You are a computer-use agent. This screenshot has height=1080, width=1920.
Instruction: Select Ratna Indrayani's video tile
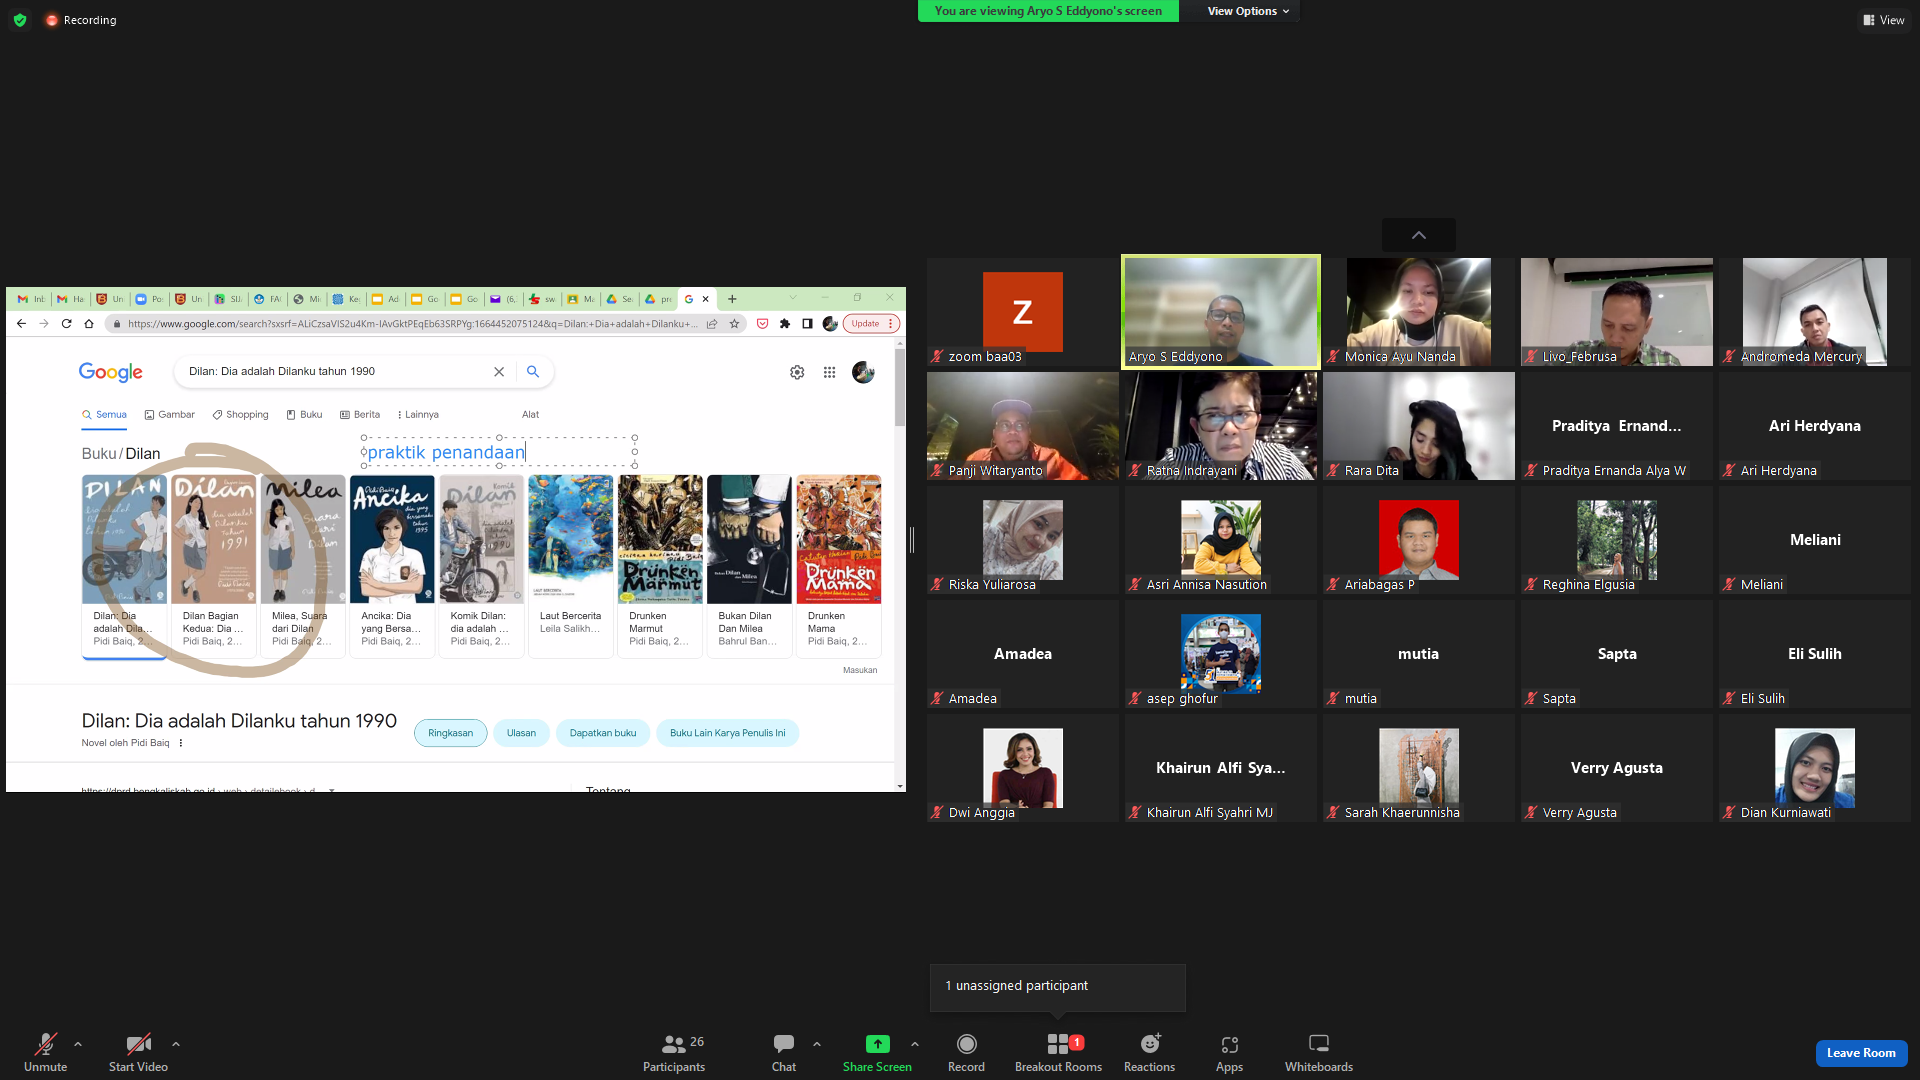1220,426
